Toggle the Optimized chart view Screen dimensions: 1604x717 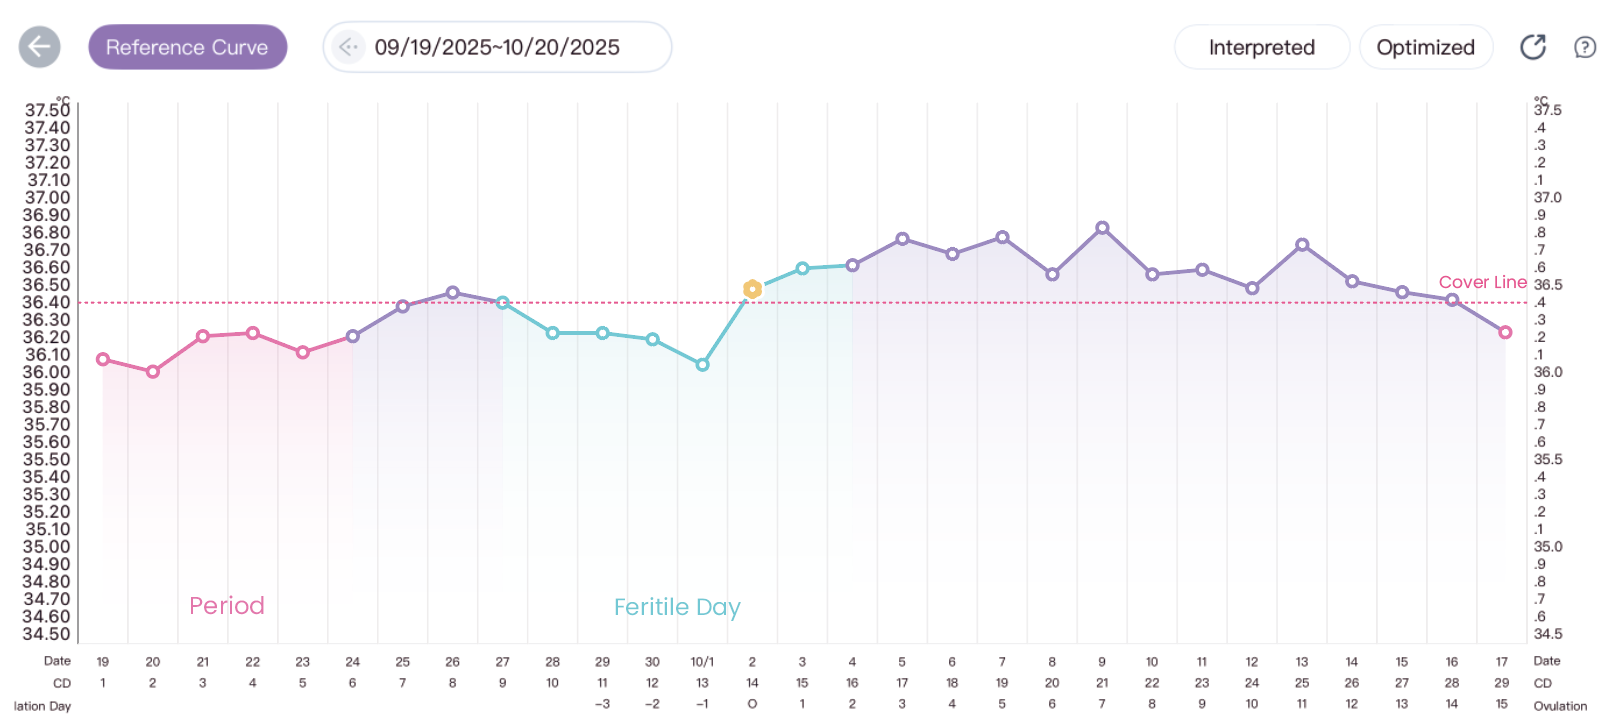point(1426,46)
